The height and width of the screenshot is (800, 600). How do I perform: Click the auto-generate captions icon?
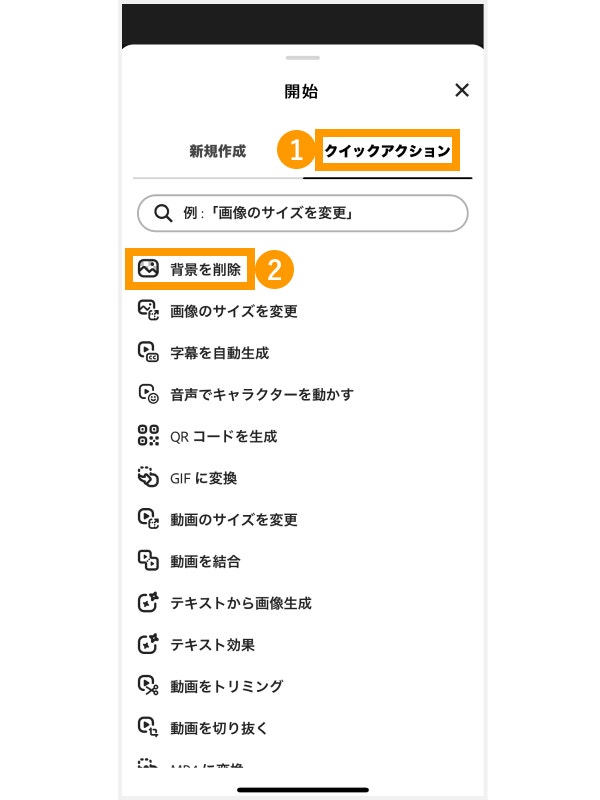pyautogui.click(x=148, y=353)
